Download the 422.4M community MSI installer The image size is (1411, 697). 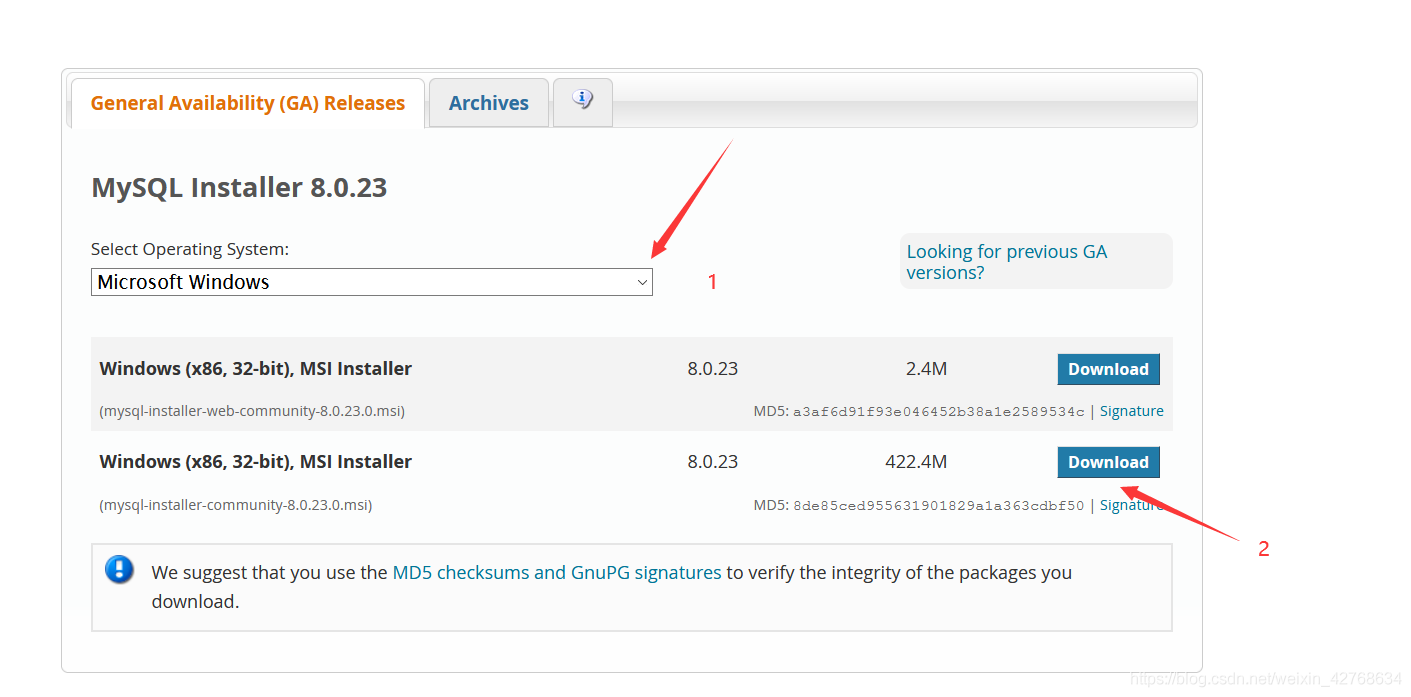(x=1108, y=462)
